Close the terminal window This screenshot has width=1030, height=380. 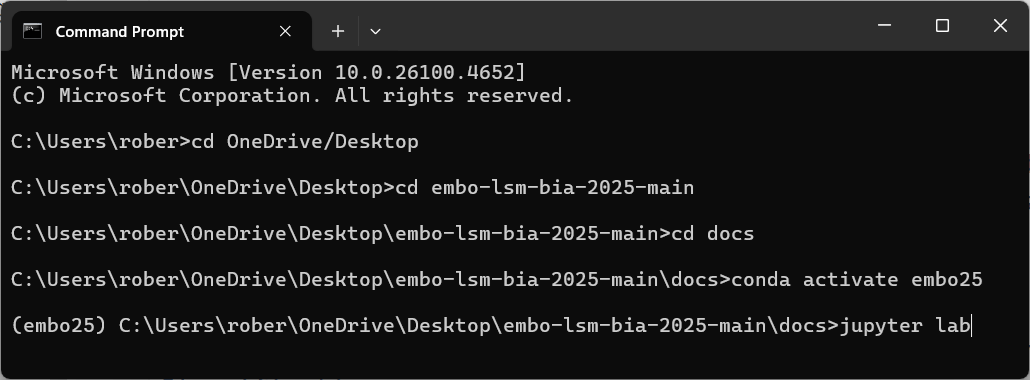pyautogui.click(x=1000, y=26)
